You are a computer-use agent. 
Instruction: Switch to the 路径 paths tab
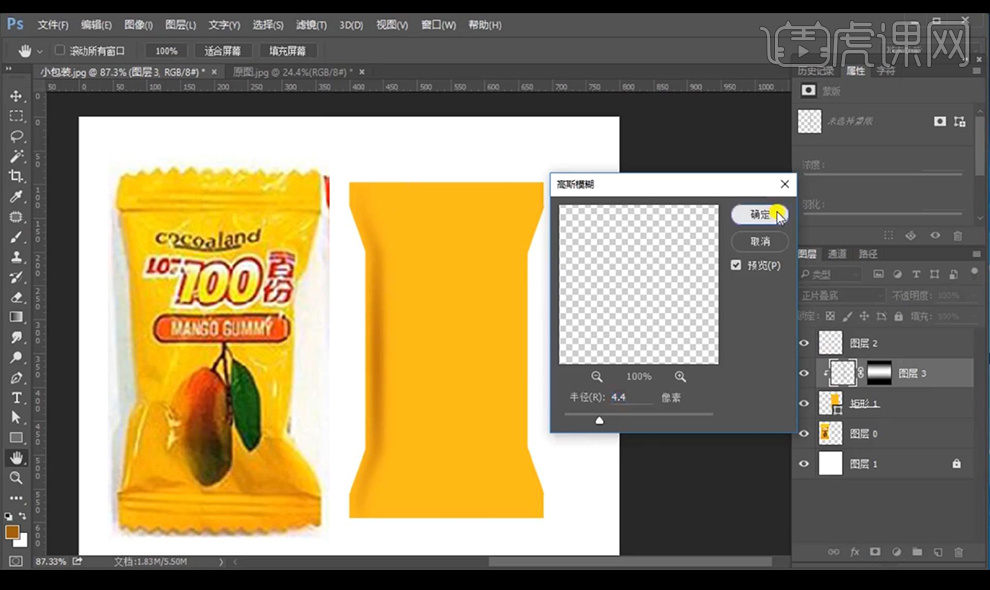click(x=868, y=254)
